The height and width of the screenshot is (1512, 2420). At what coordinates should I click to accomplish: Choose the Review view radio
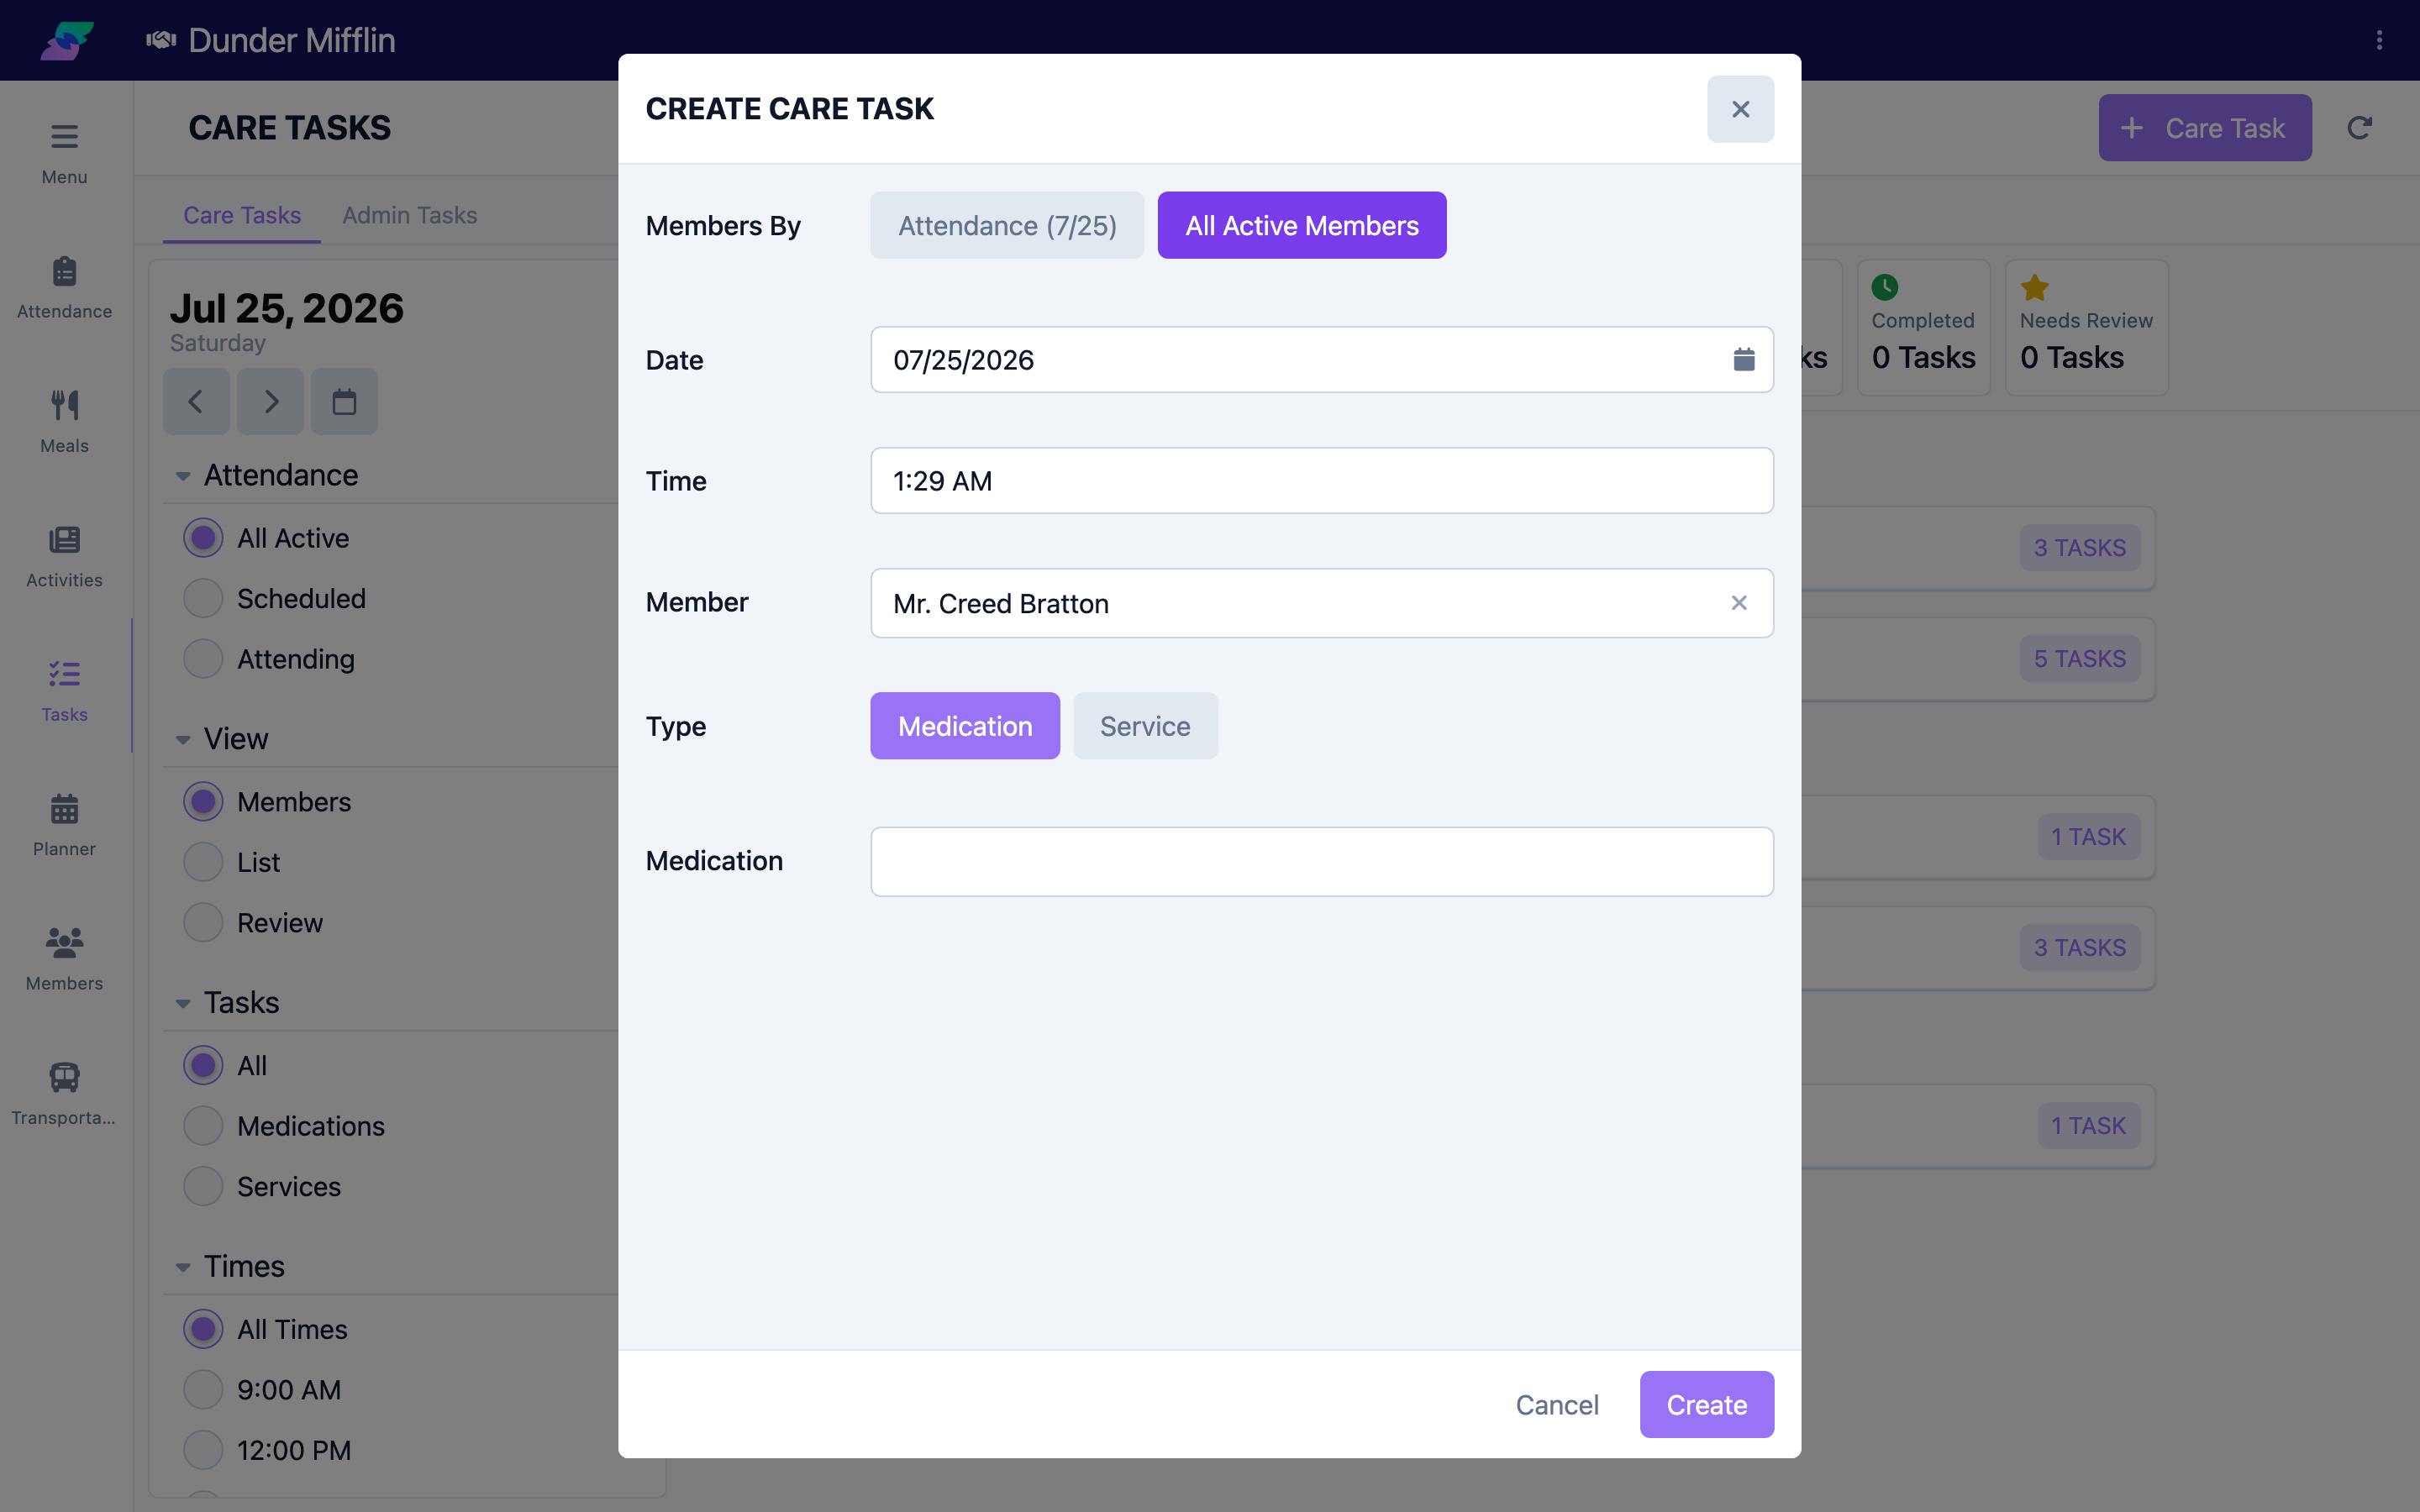tap(203, 923)
